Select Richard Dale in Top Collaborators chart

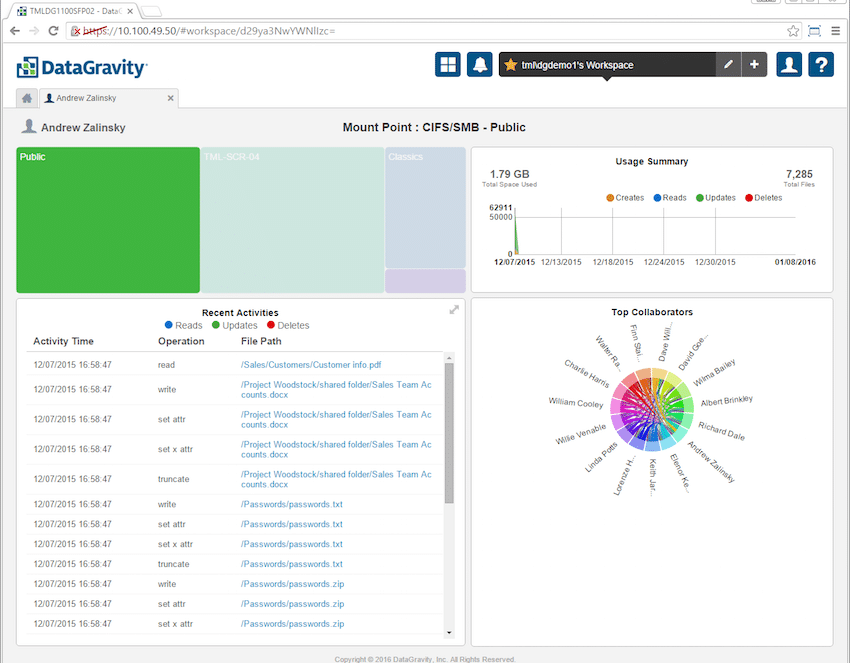(x=722, y=431)
